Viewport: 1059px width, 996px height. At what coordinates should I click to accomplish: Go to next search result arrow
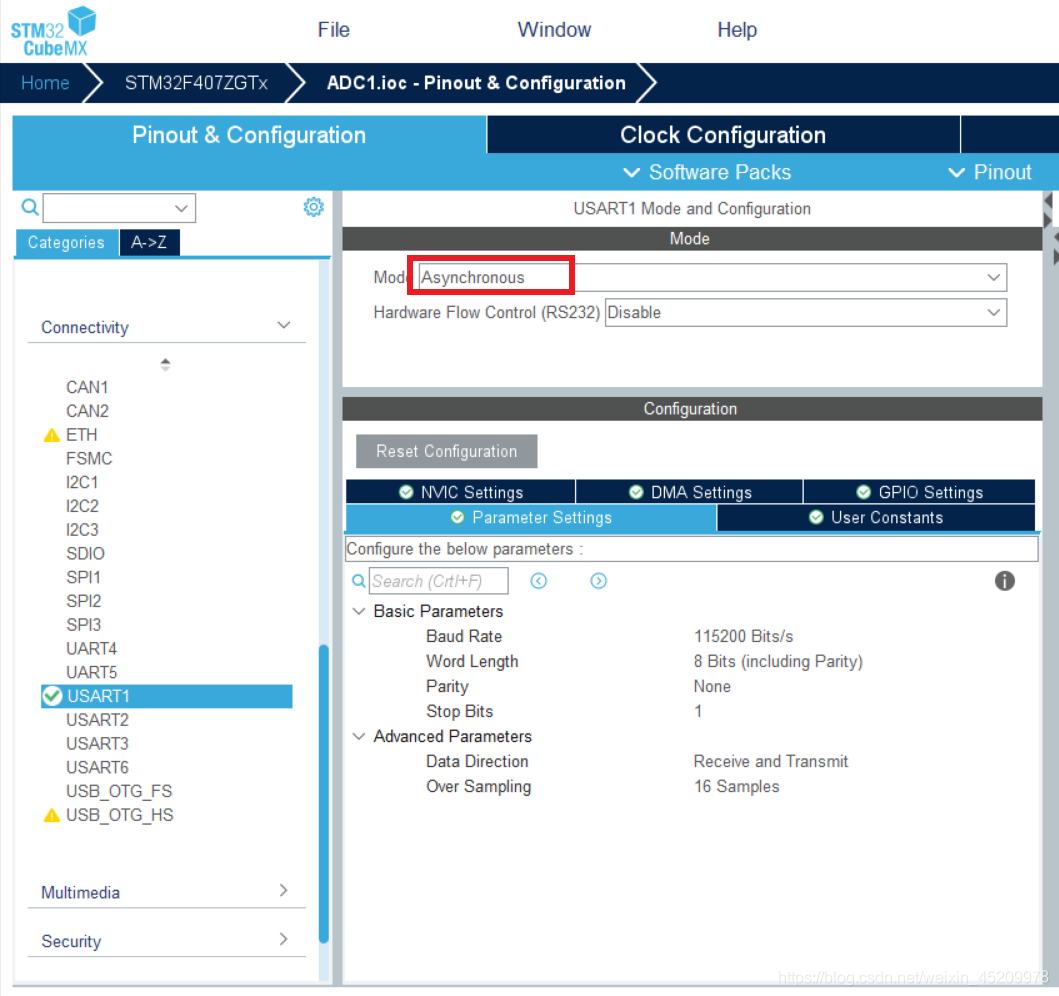point(598,581)
